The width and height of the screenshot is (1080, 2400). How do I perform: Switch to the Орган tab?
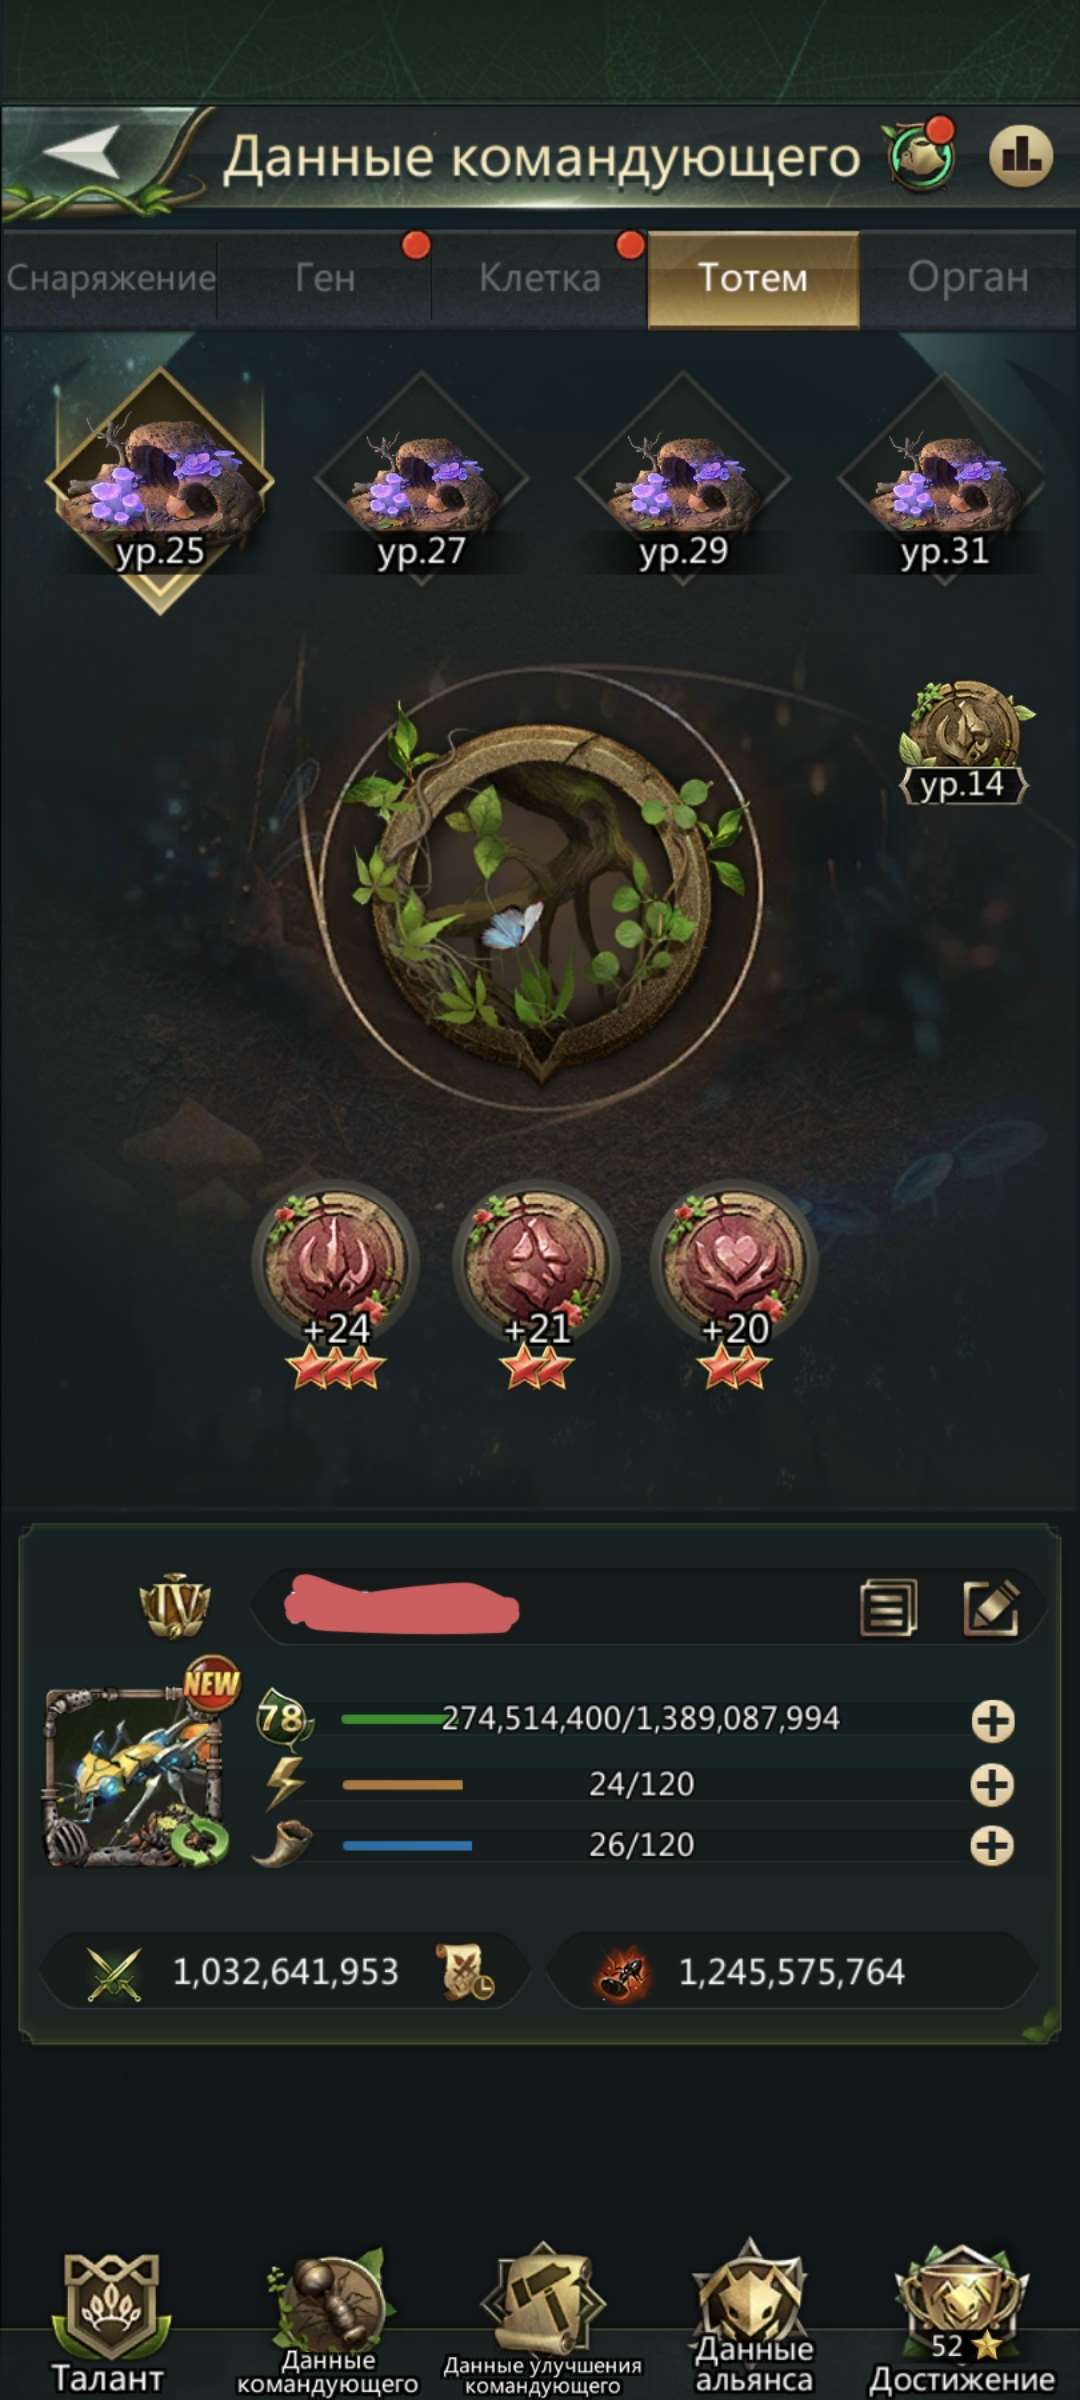(x=968, y=277)
